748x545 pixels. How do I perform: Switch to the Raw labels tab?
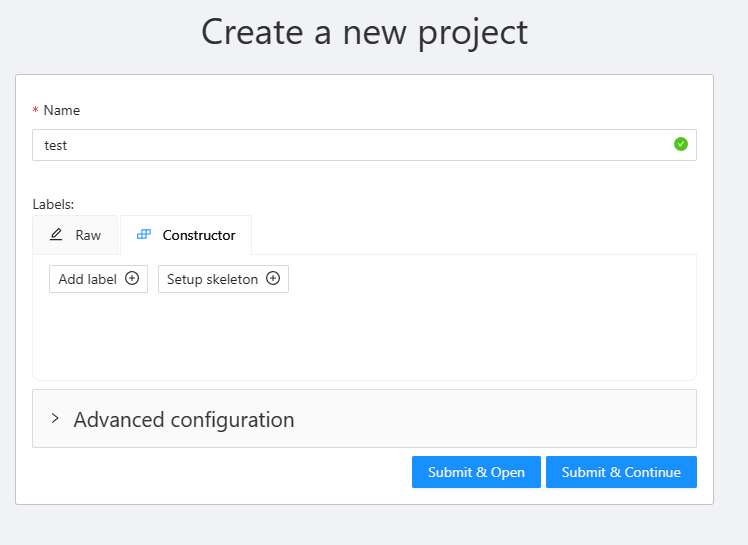75,235
